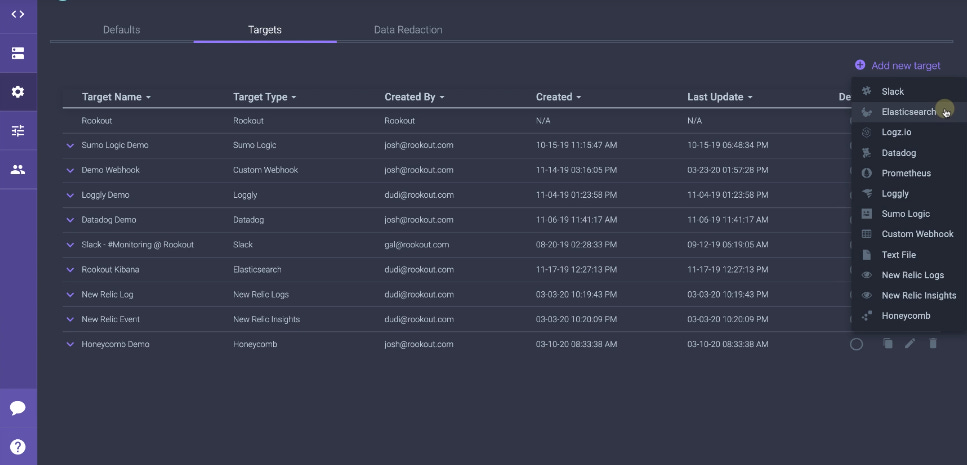Click the New Relic Event target name

[x=110, y=319]
